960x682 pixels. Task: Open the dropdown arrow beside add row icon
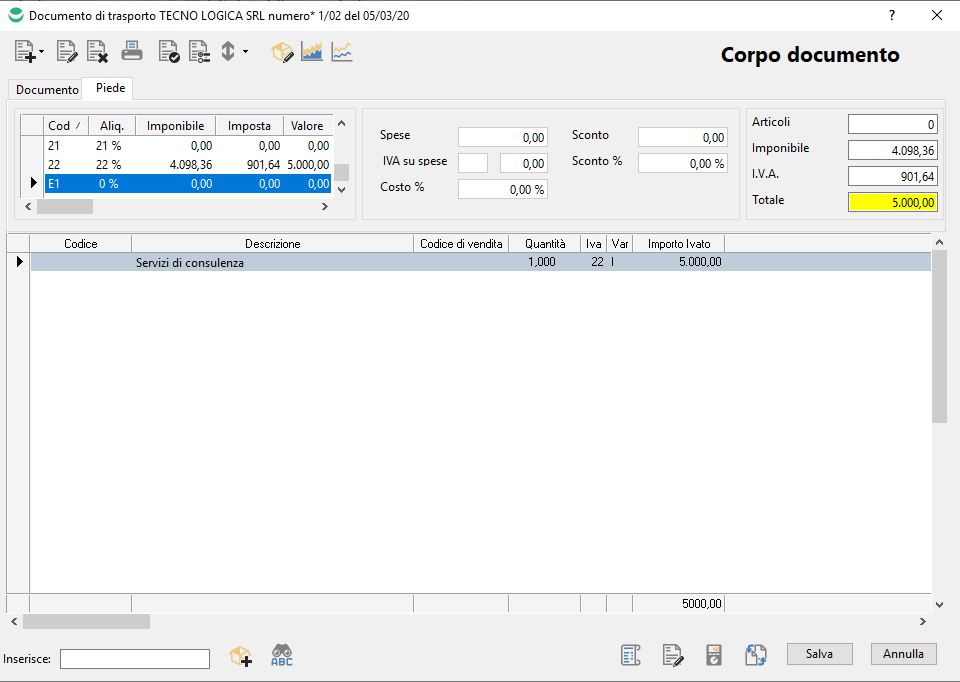coord(42,52)
